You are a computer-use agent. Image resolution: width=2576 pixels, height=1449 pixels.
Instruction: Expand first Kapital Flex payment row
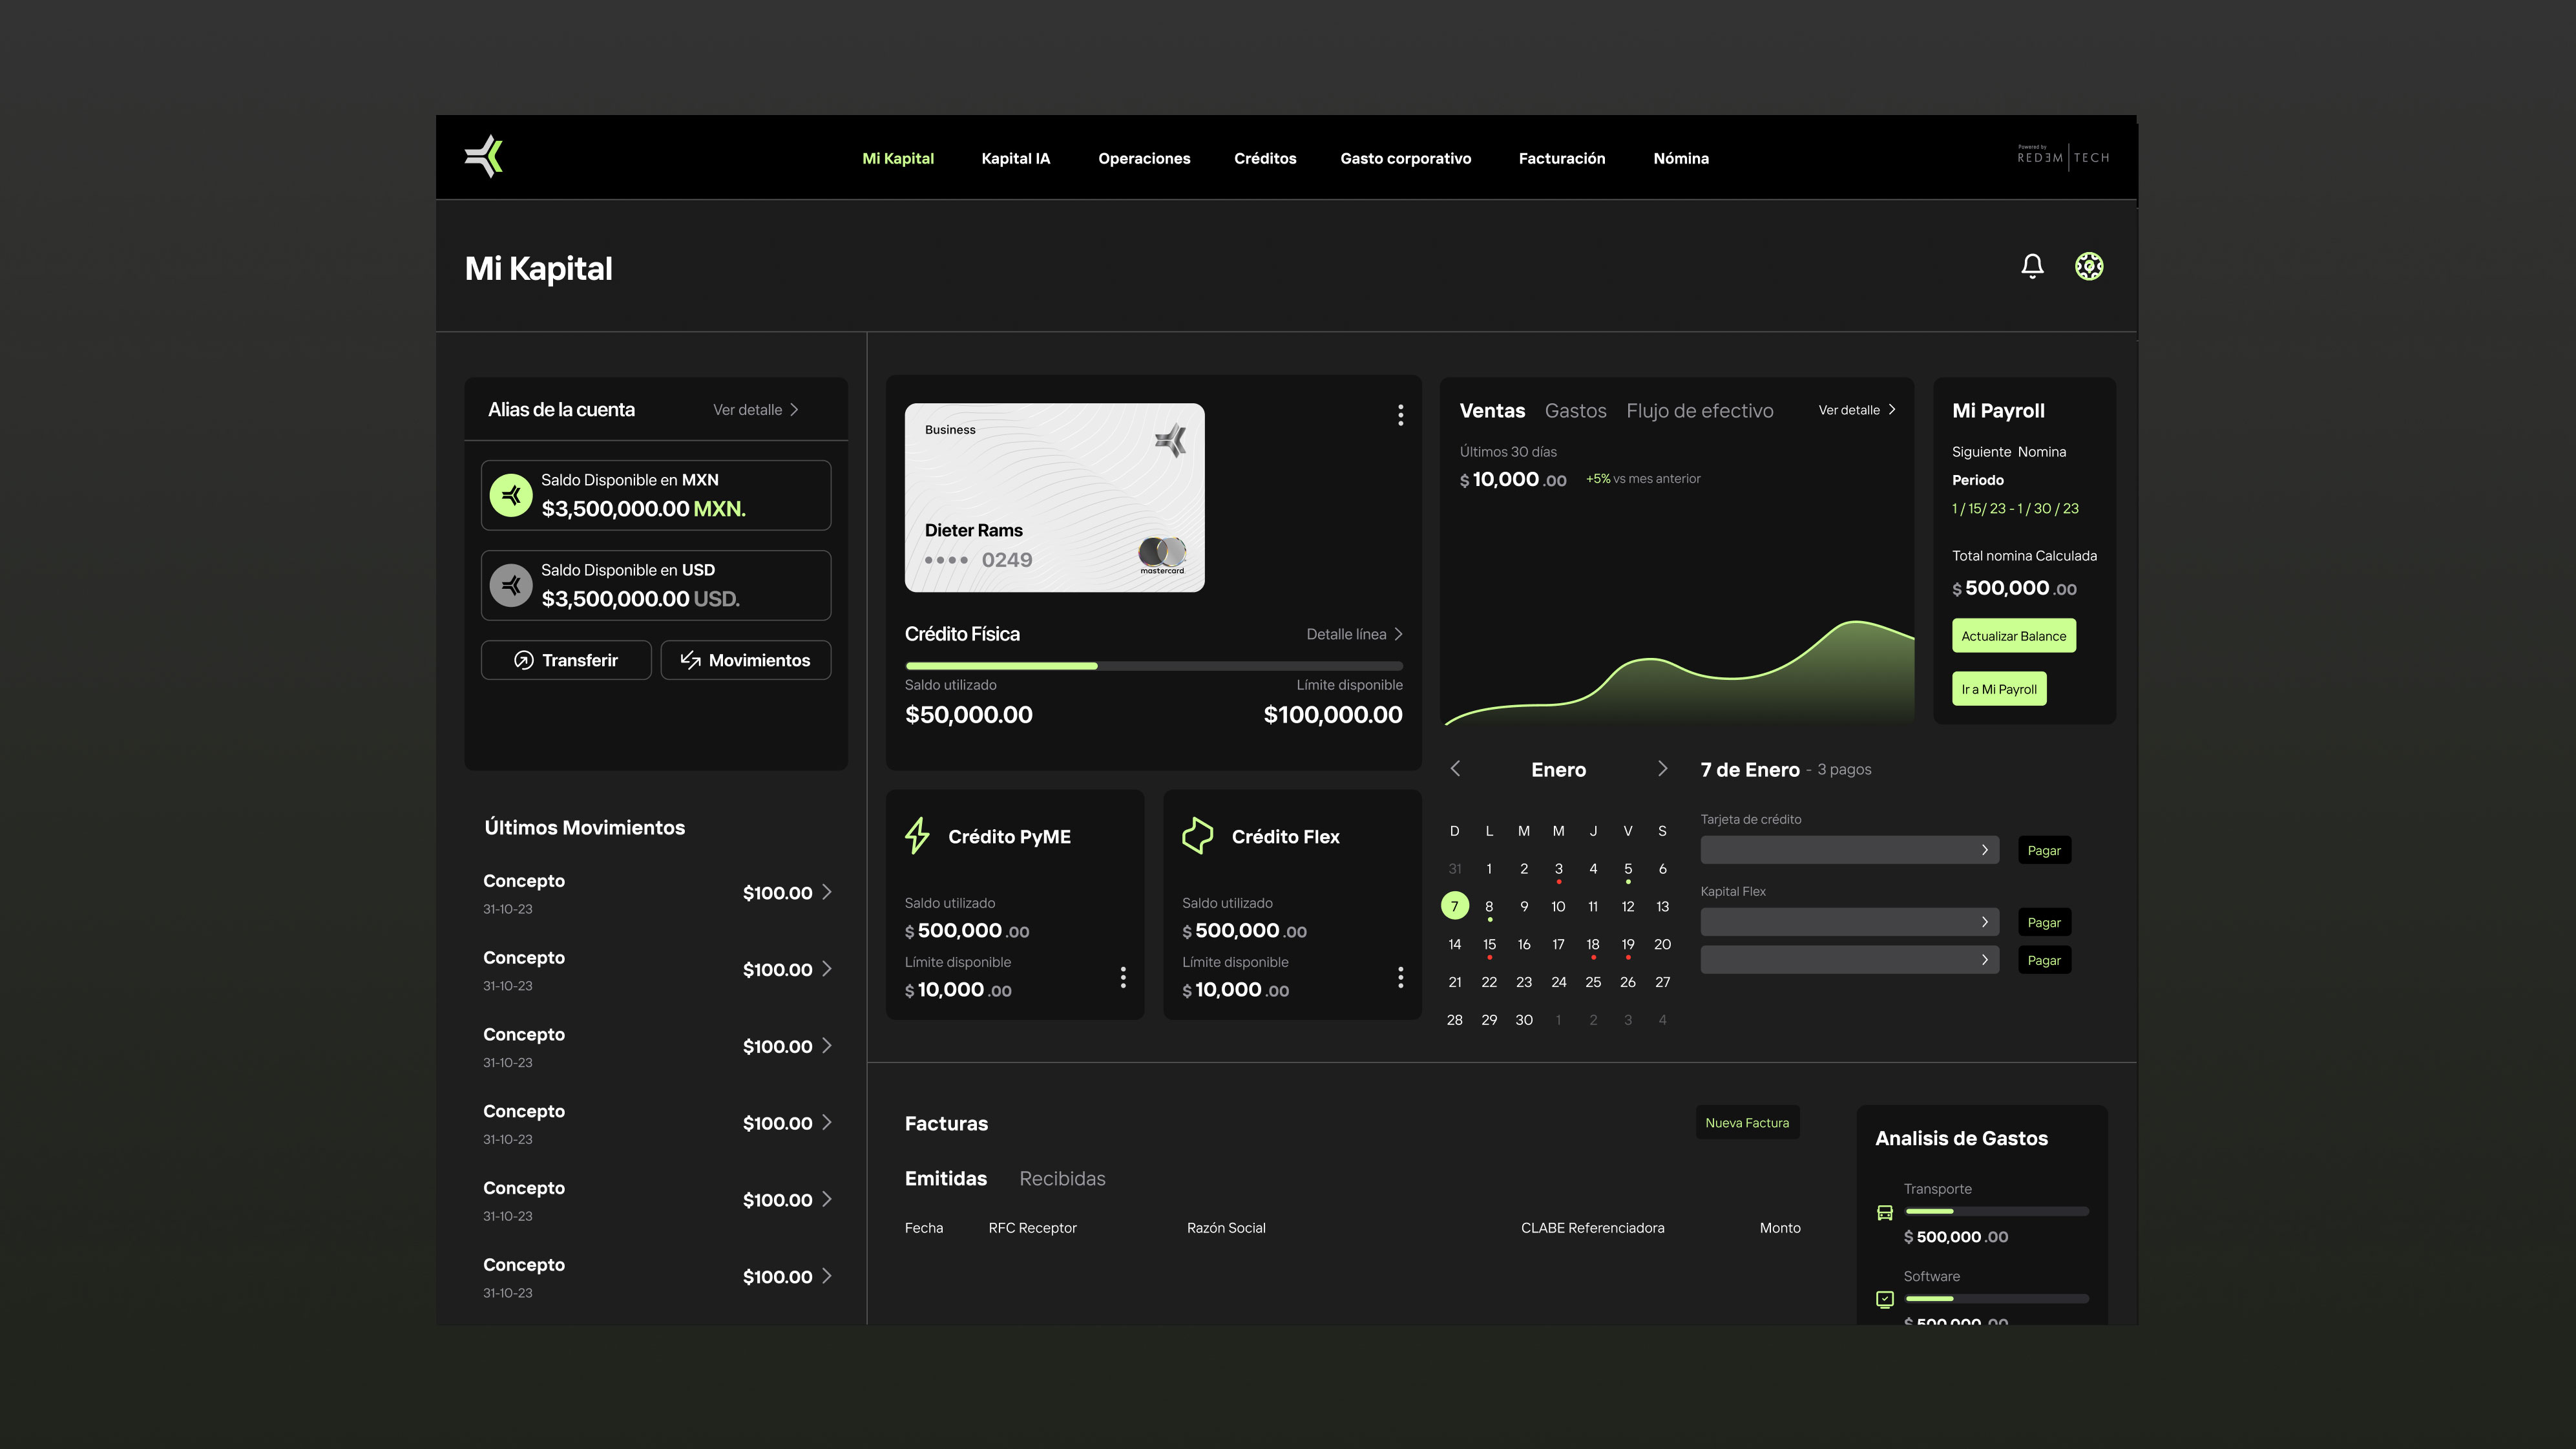pyautogui.click(x=1849, y=922)
